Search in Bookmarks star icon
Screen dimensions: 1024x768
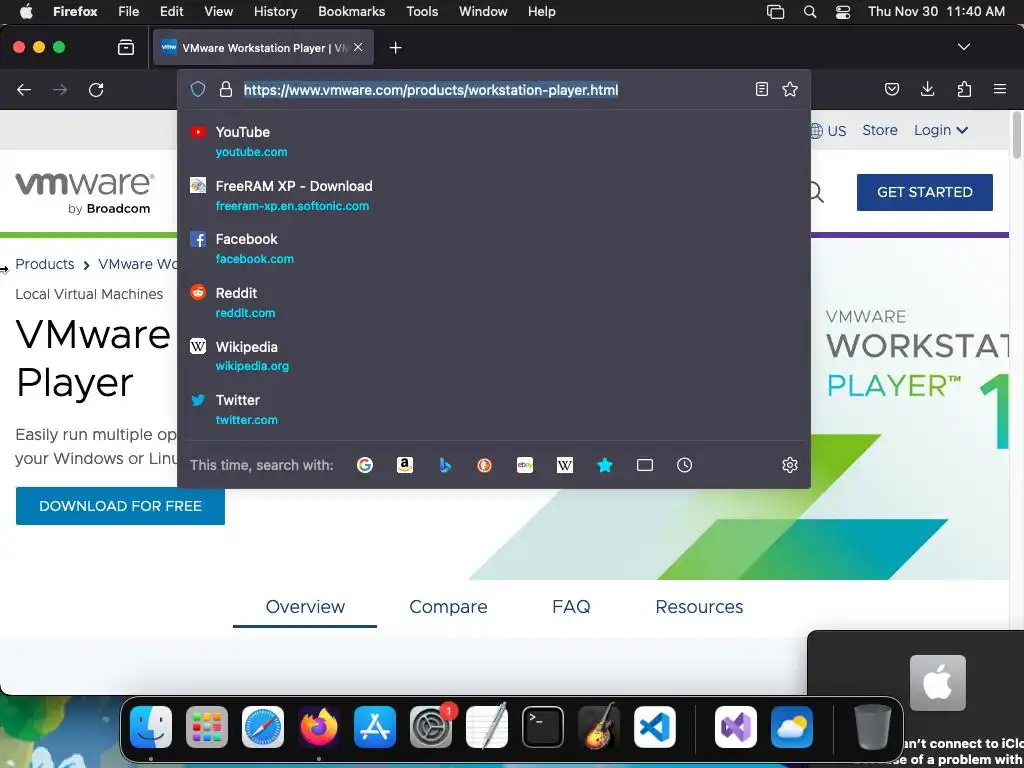[605, 465]
